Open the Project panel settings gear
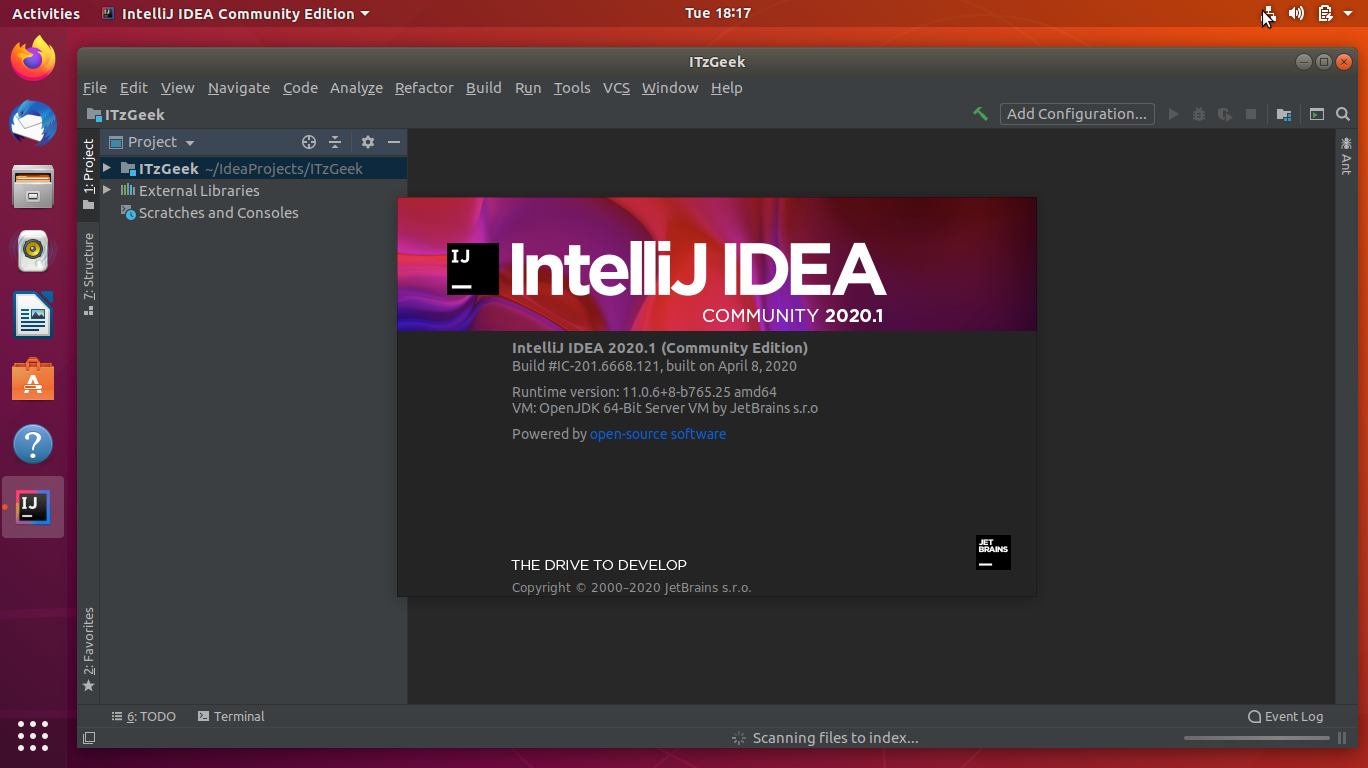The width and height of the screenshot is (1368, 768). pyautogui.click(x=368, y=141)
